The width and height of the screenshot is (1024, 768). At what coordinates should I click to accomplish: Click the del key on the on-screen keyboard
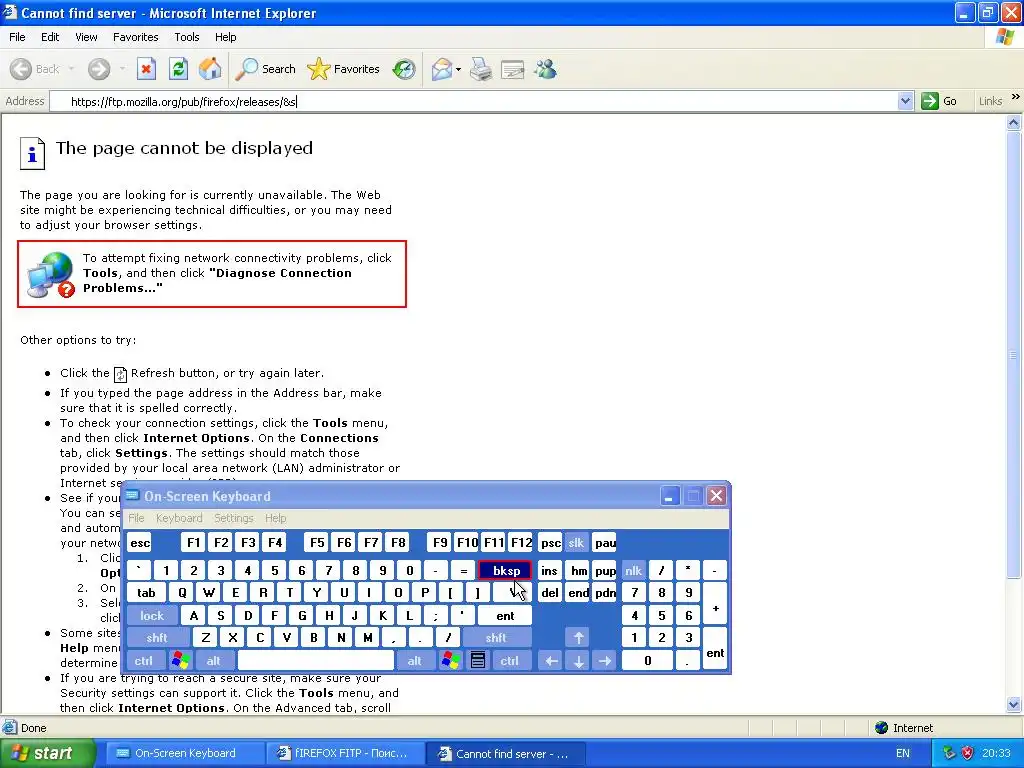550,592
